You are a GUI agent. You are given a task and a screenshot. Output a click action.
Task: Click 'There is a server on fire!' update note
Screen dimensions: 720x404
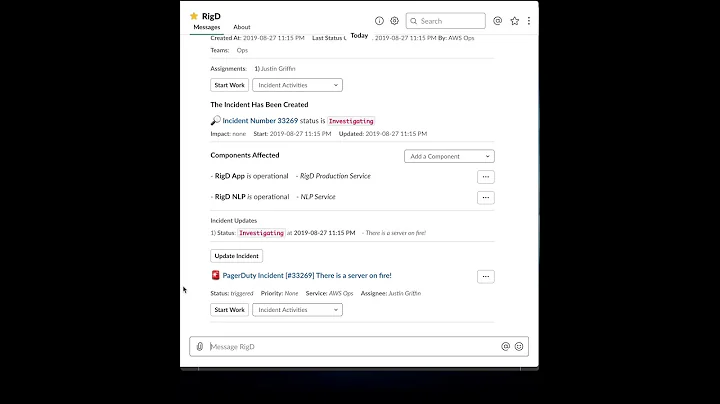tap(396, 233)
